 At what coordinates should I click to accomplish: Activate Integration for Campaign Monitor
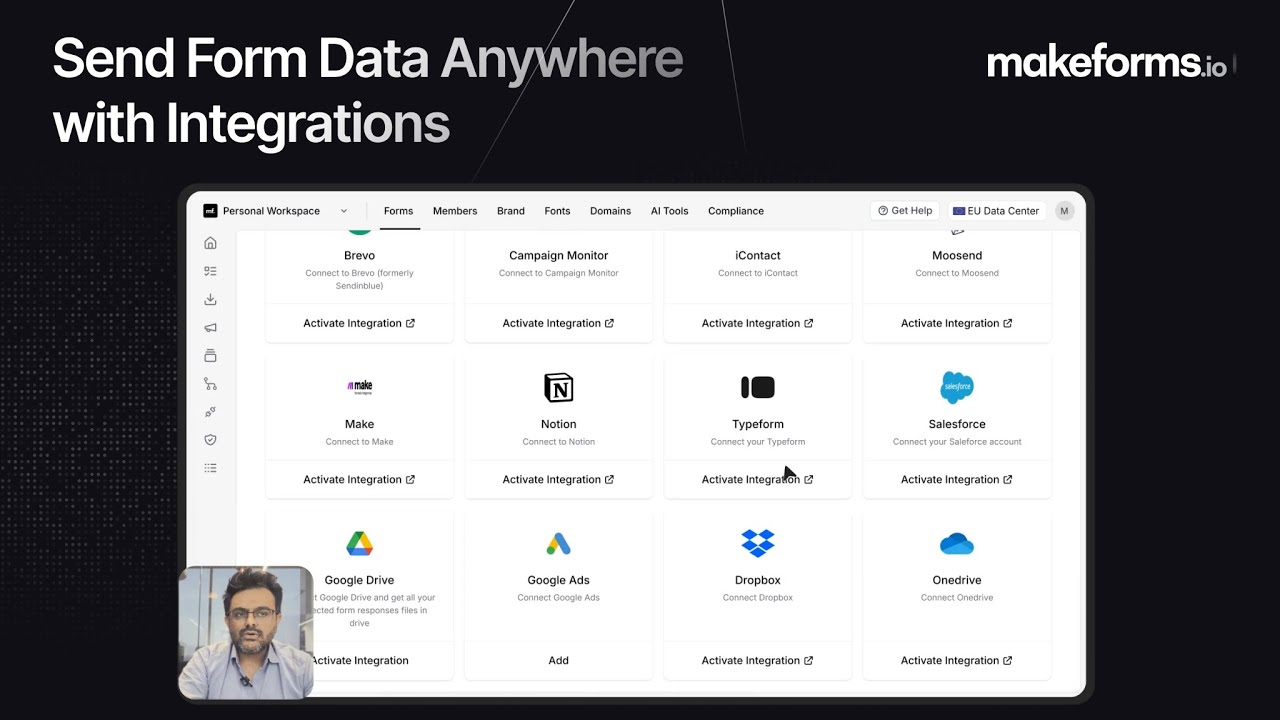558,323
